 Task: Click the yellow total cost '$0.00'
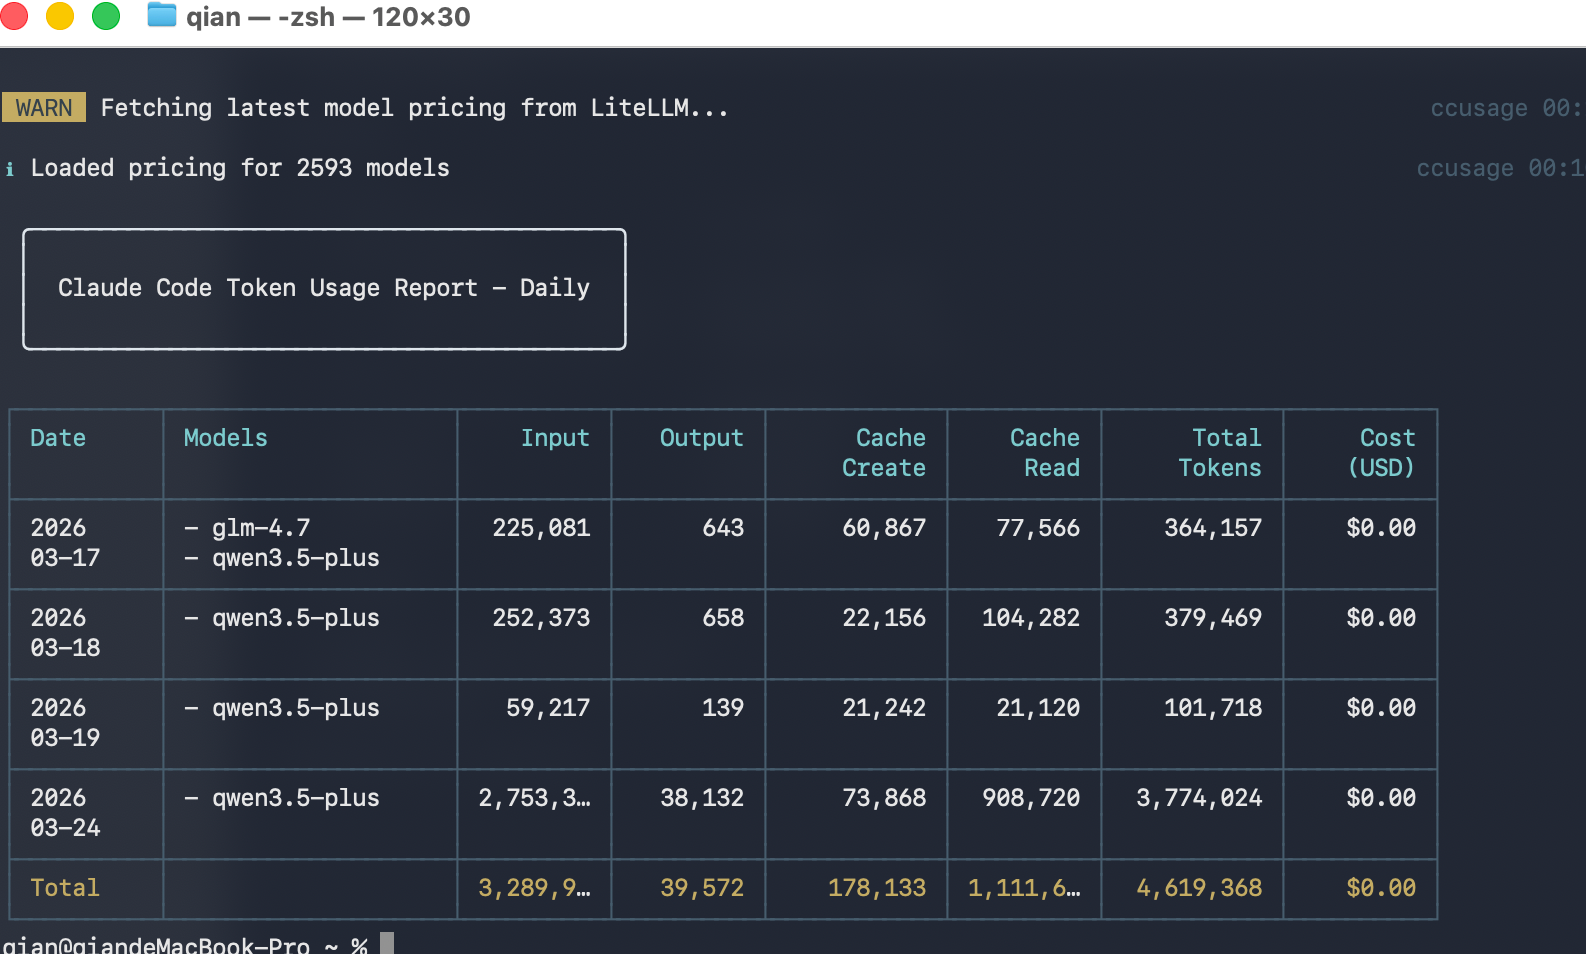(1381, 888)
